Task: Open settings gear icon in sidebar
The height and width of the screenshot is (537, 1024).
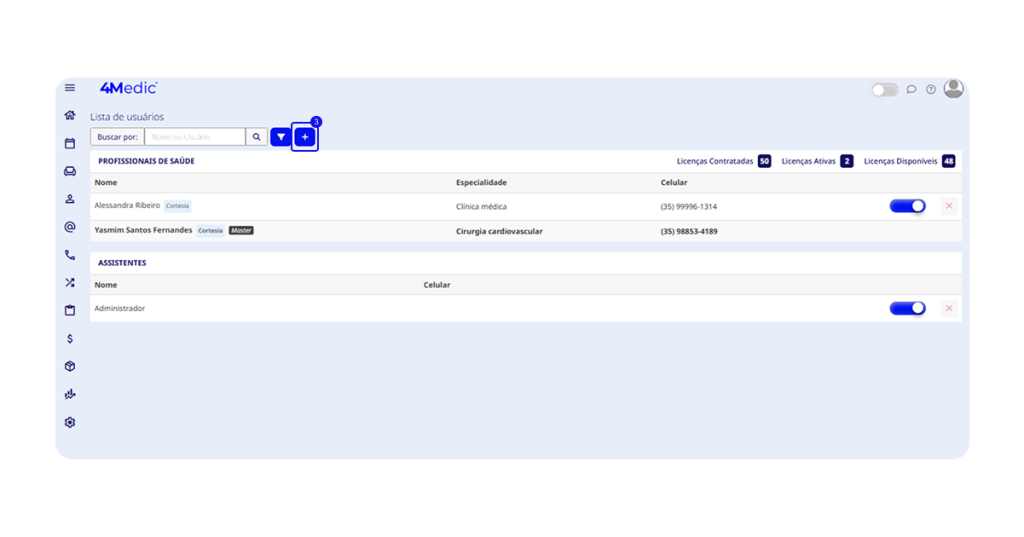Action: pos(70,423)
